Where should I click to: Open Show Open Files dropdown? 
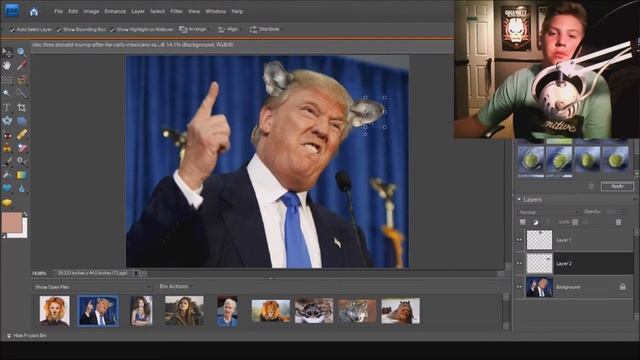click(92, 287)
